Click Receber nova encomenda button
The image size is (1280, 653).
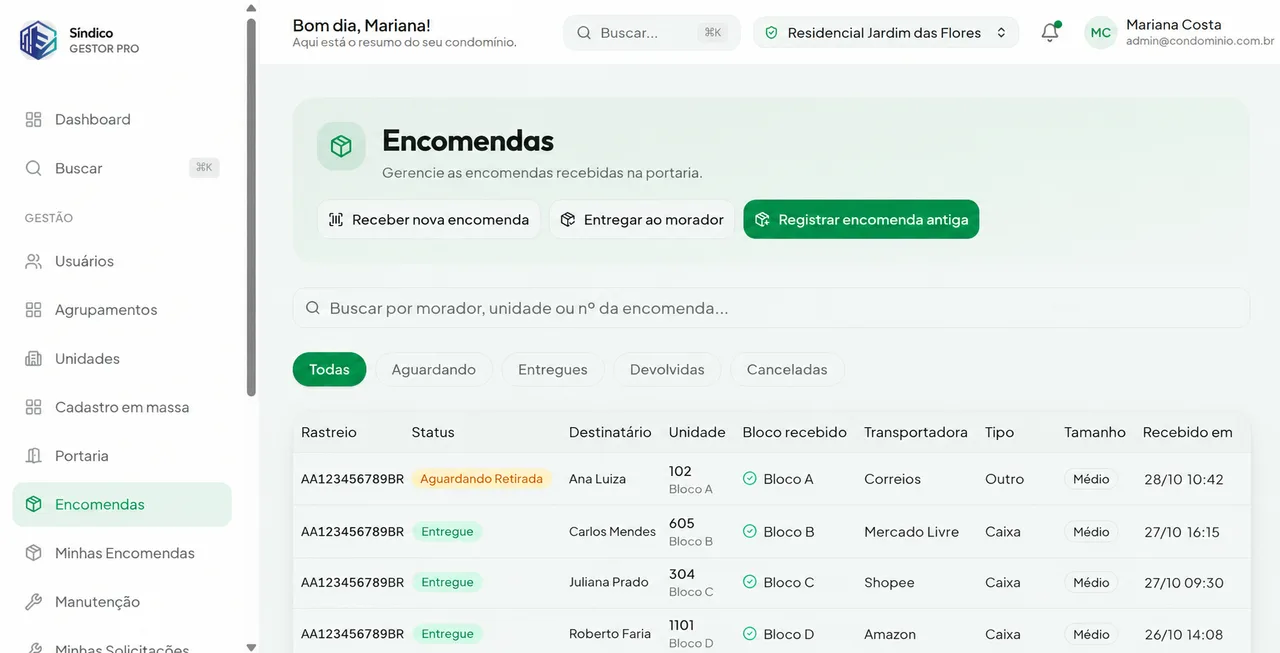429,219
